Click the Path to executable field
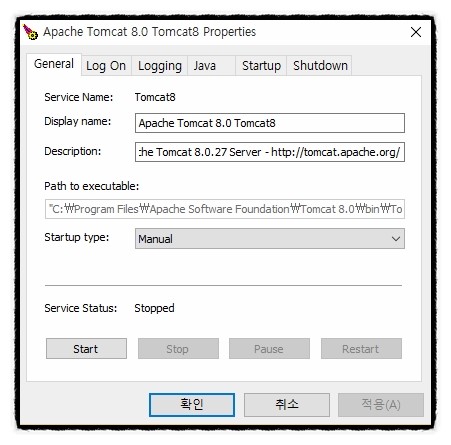 225,209
